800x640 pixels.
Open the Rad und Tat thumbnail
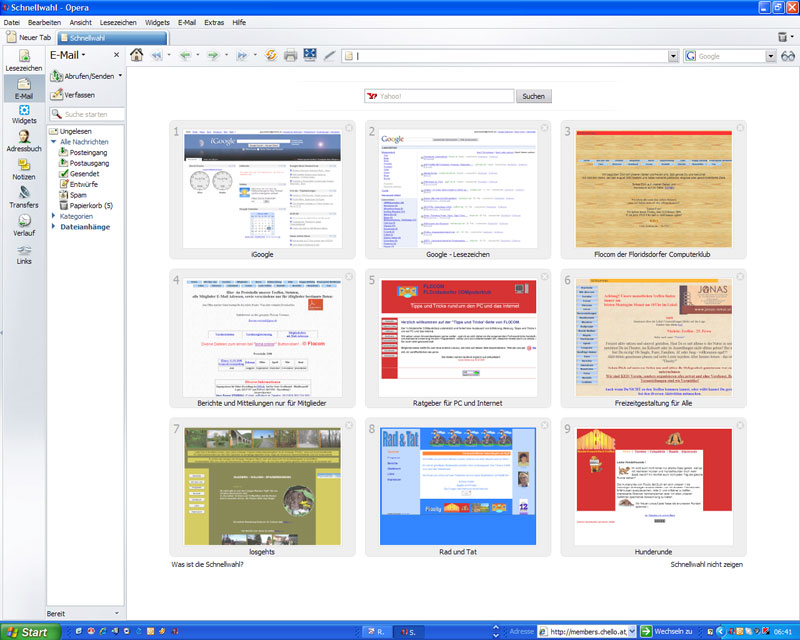coord(457,487)
